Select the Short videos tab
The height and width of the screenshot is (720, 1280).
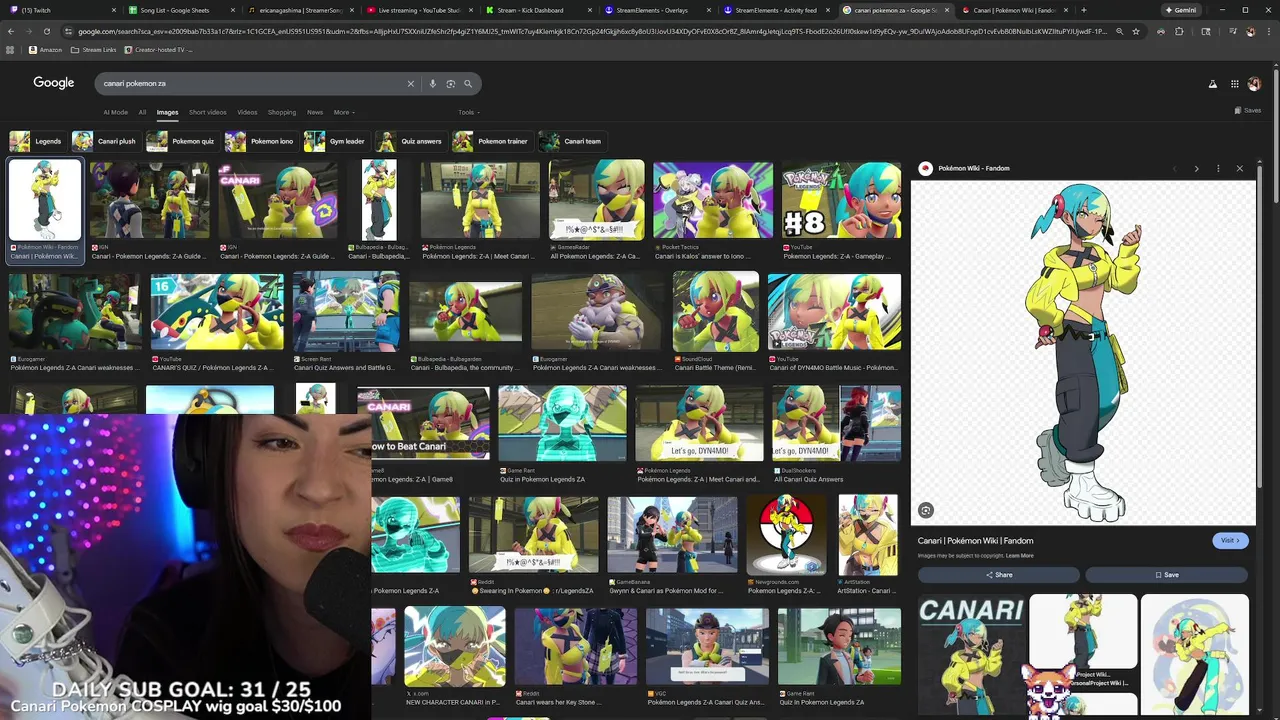tap(208, 112)
